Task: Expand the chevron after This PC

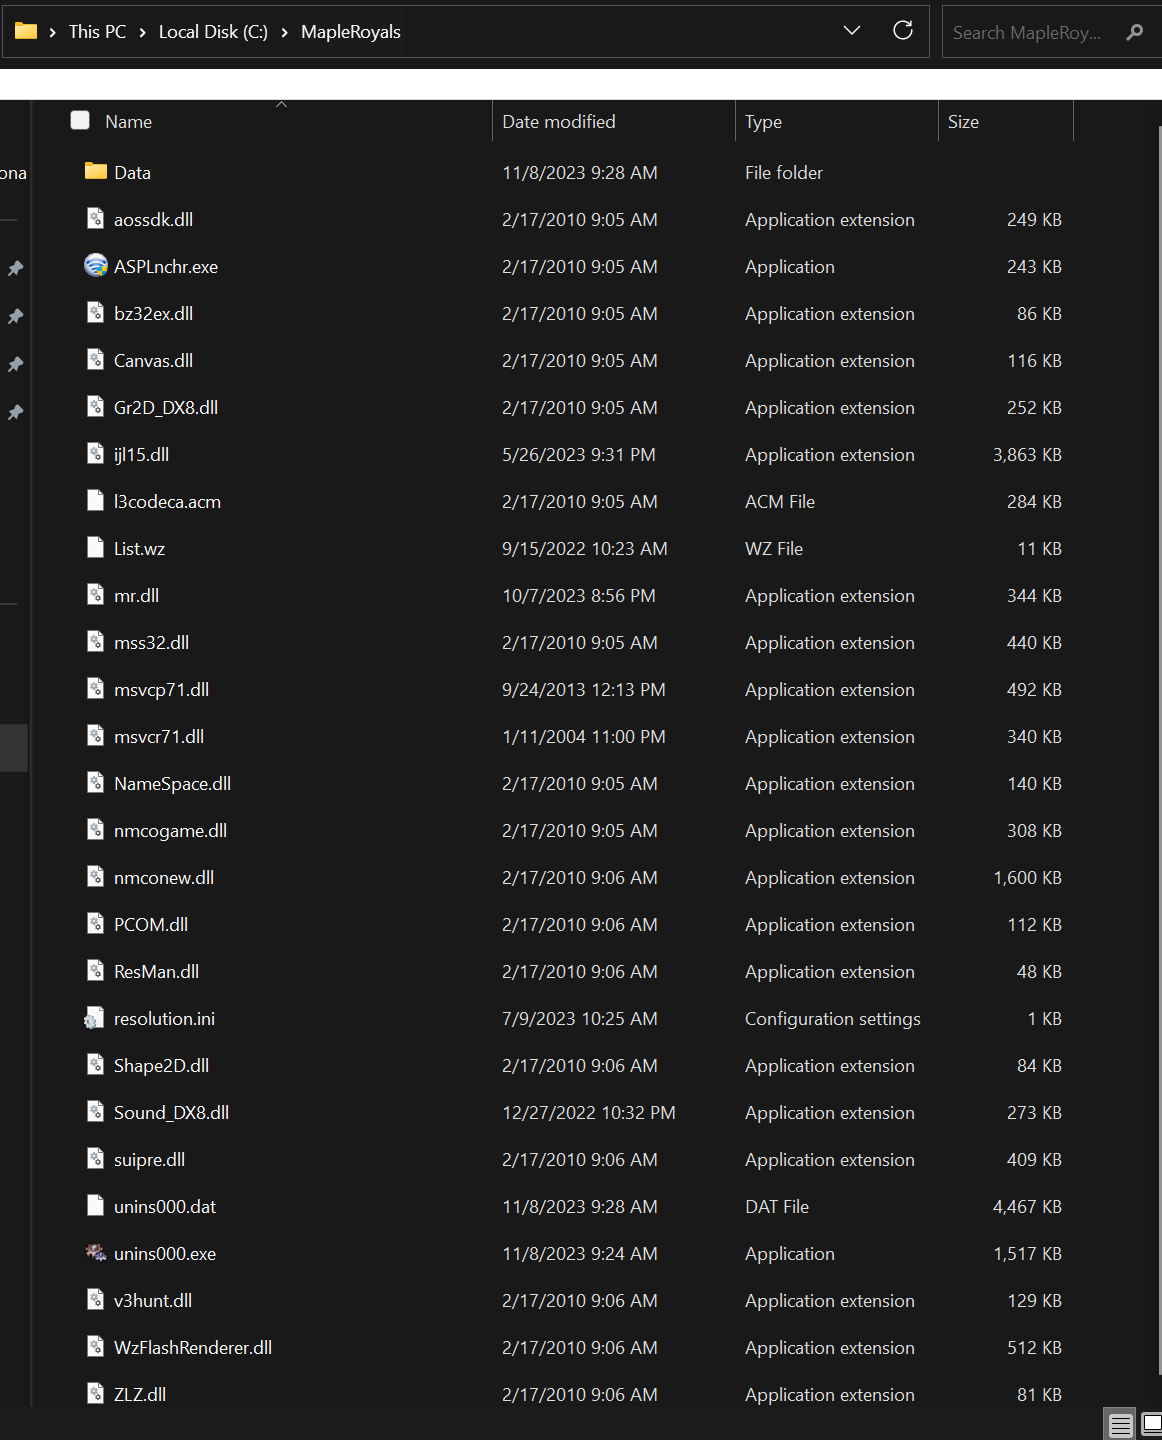Action: (x=142, y=33)
